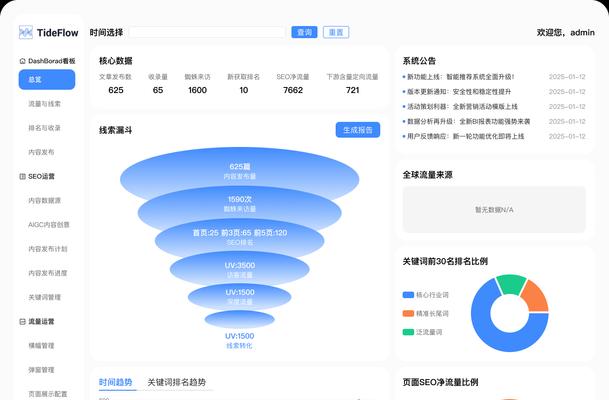Click the 1590次 funnel layer
Viewport: 609px width, 400px height.
pyautogui.click(x=240, y=203)
